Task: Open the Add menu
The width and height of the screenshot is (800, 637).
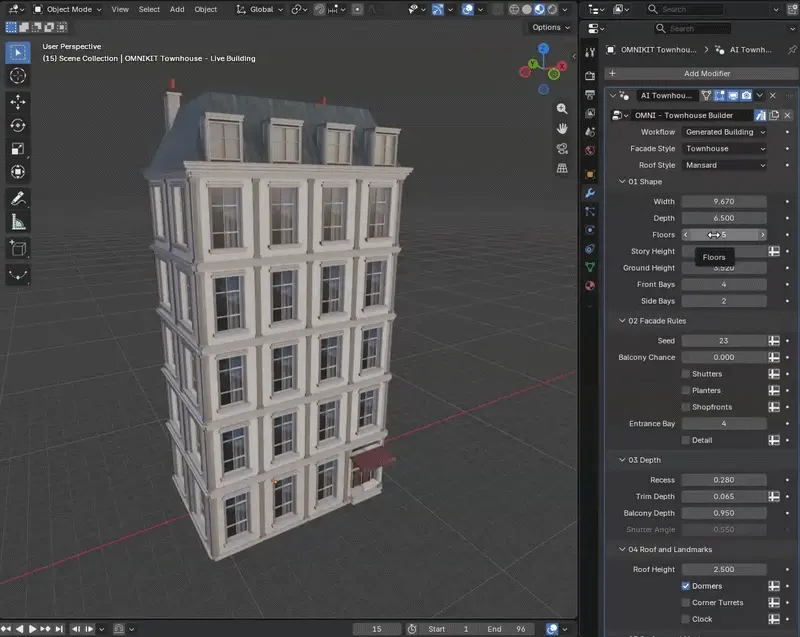Action: (177, 9)
